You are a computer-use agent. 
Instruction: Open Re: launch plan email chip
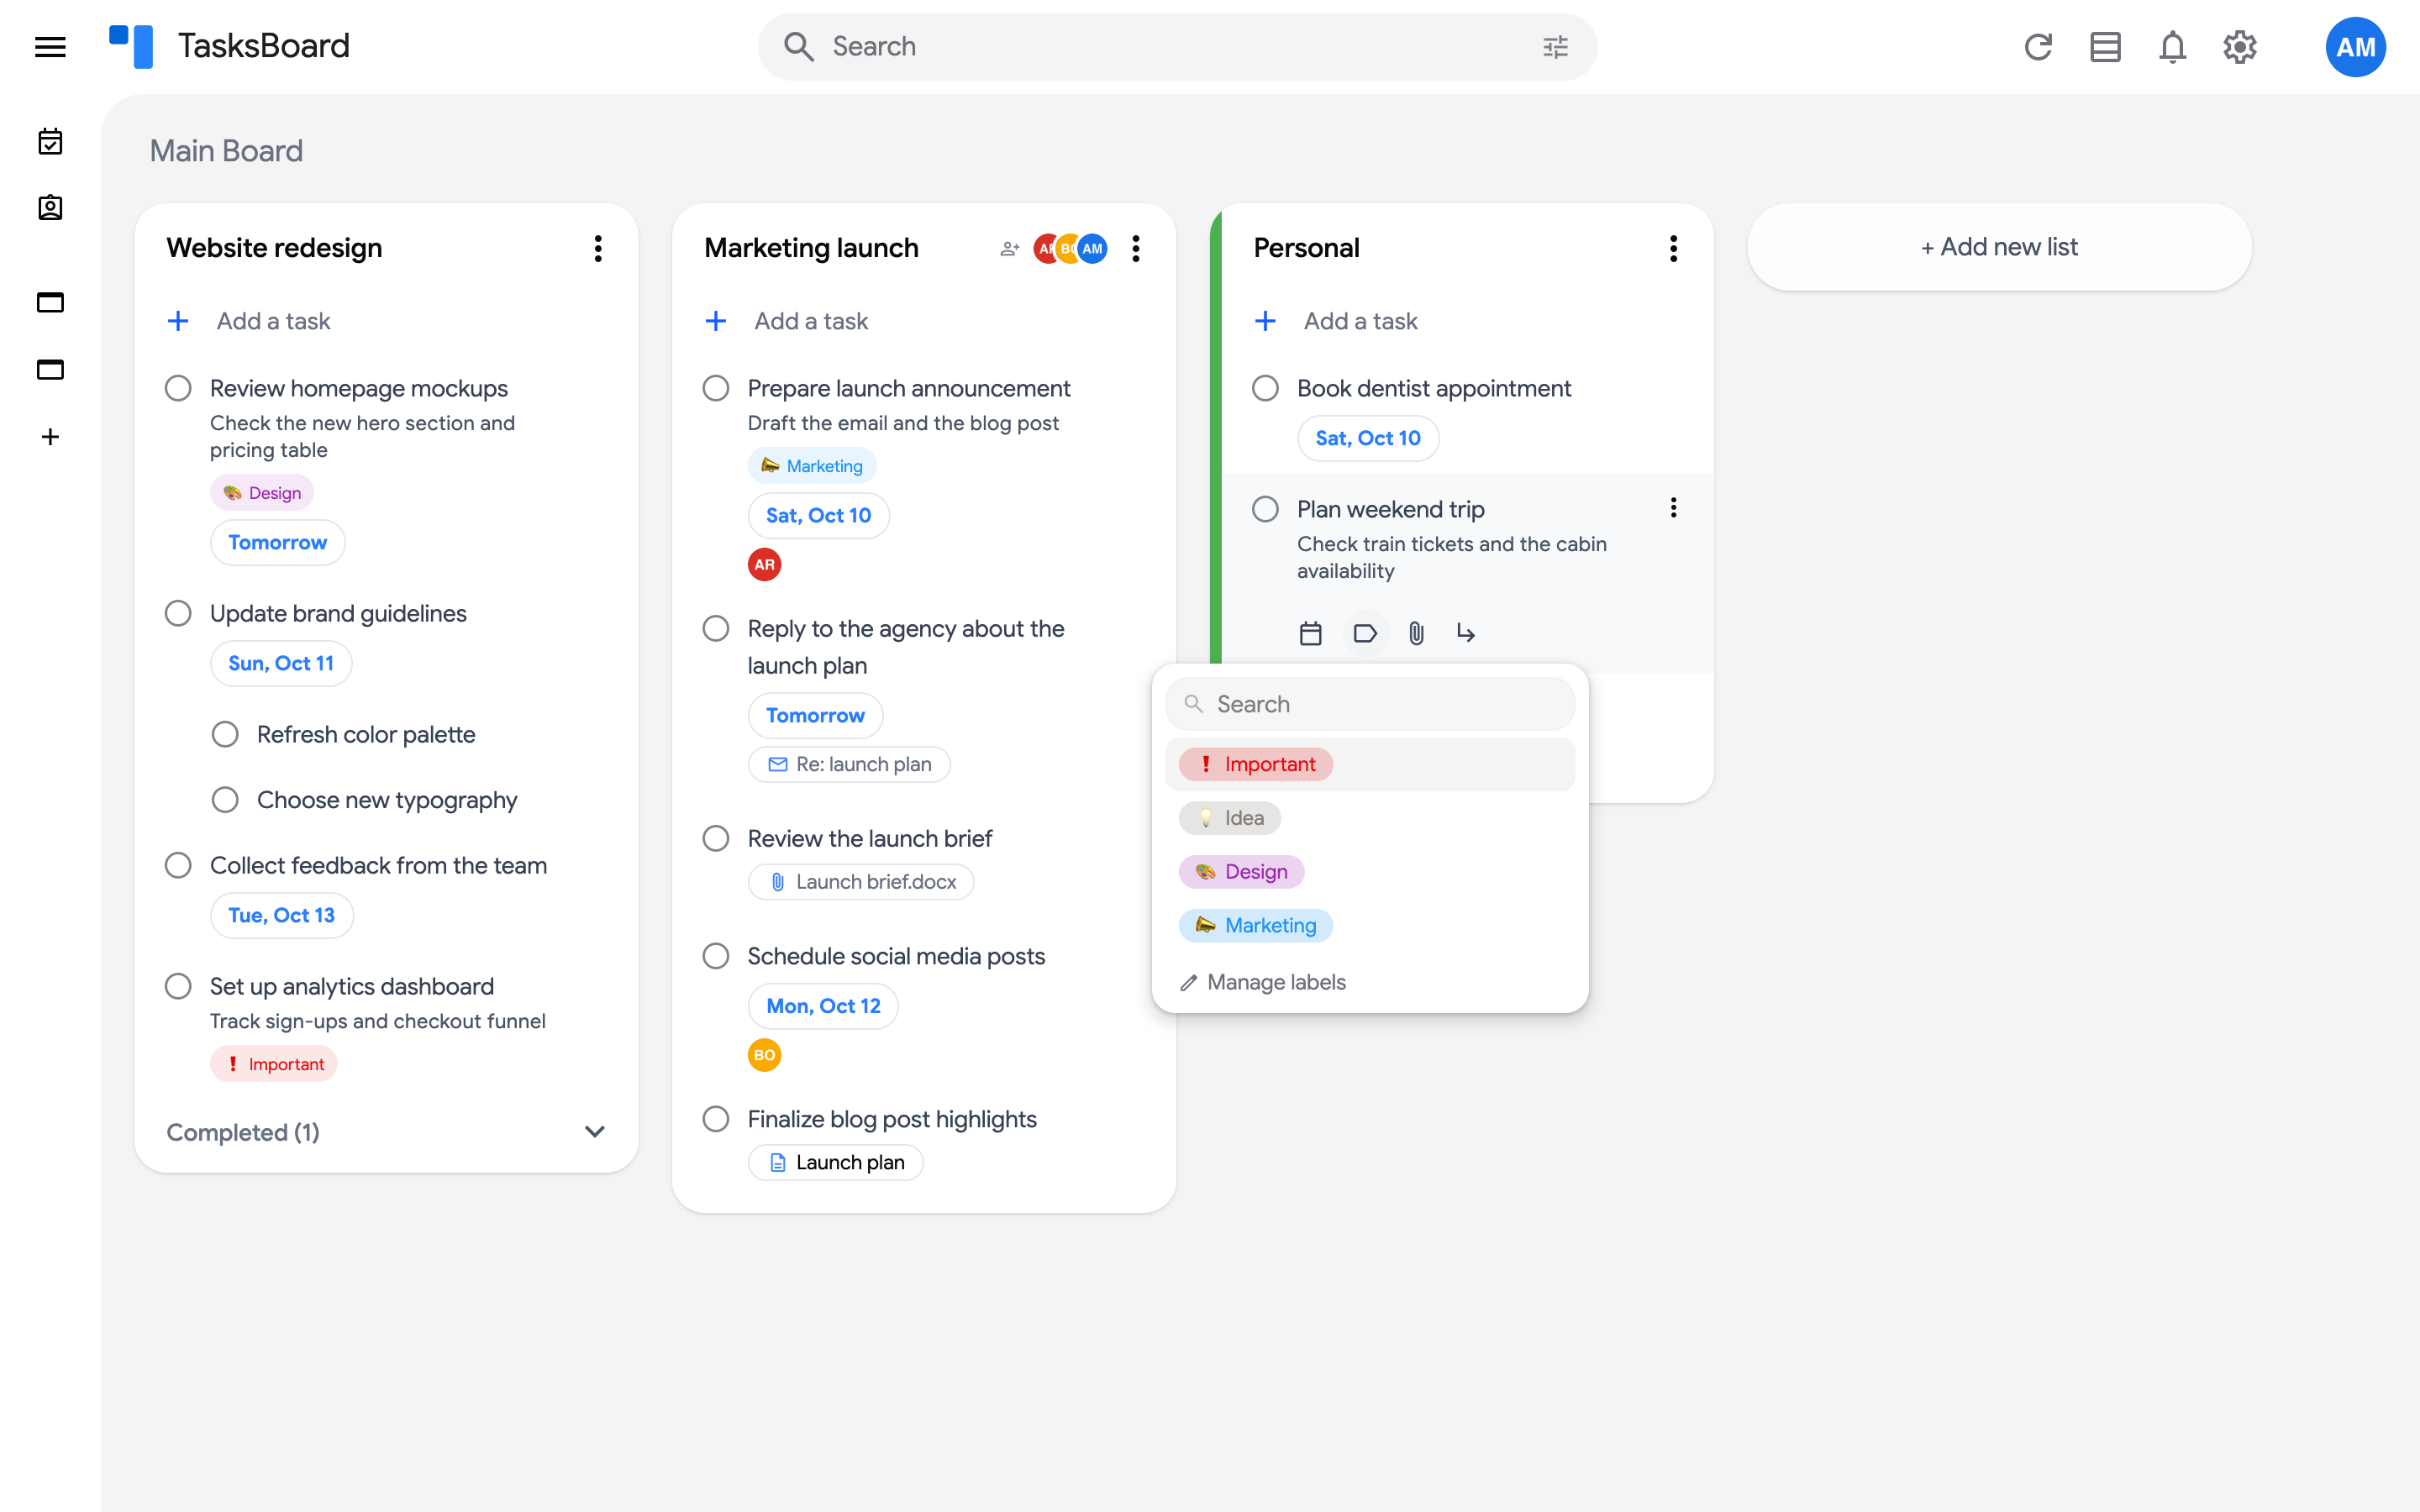[x=849, y=764]
